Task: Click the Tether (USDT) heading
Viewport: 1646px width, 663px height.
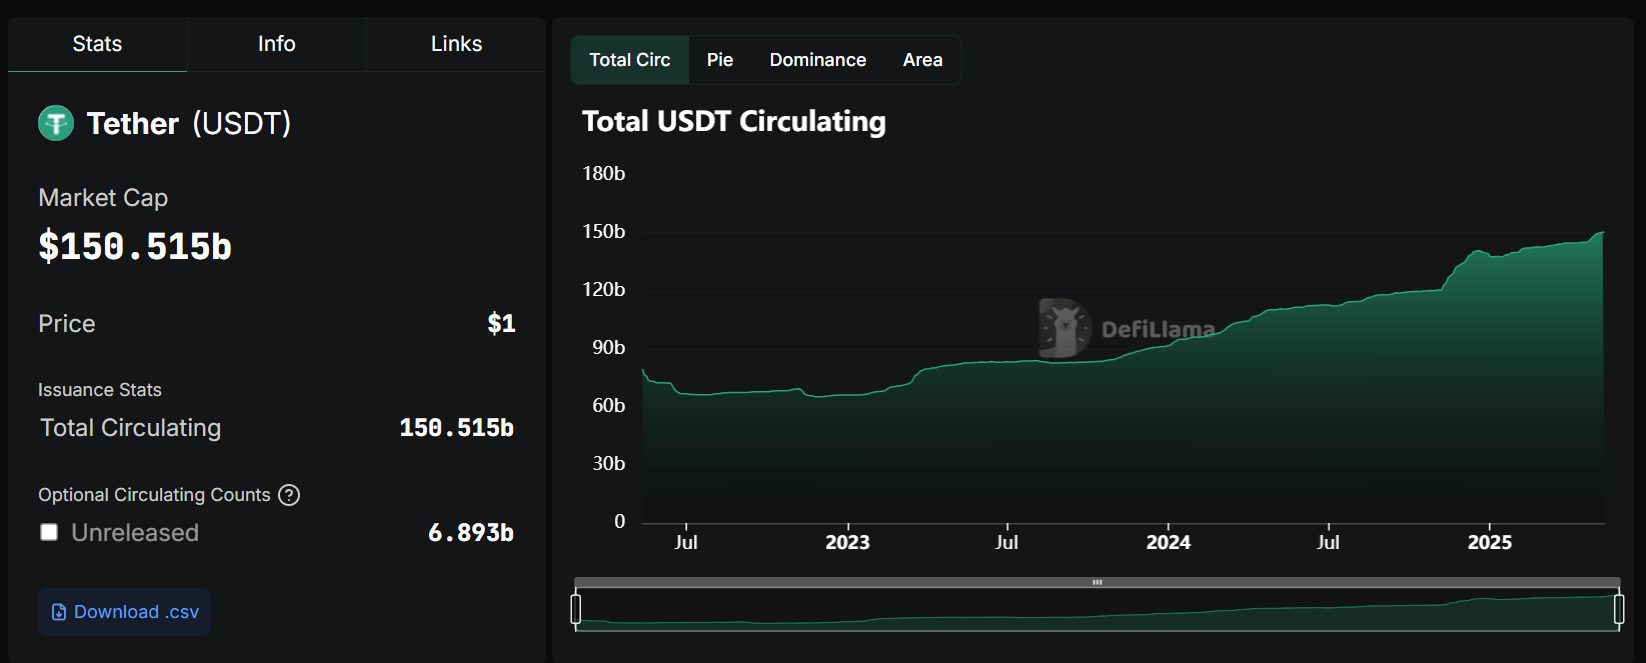Action: 189,123
